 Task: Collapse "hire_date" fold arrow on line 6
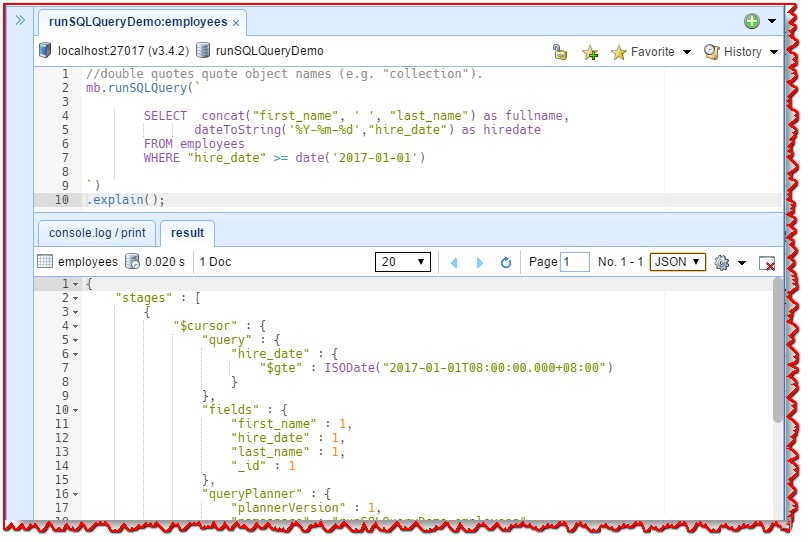(76, 354)
